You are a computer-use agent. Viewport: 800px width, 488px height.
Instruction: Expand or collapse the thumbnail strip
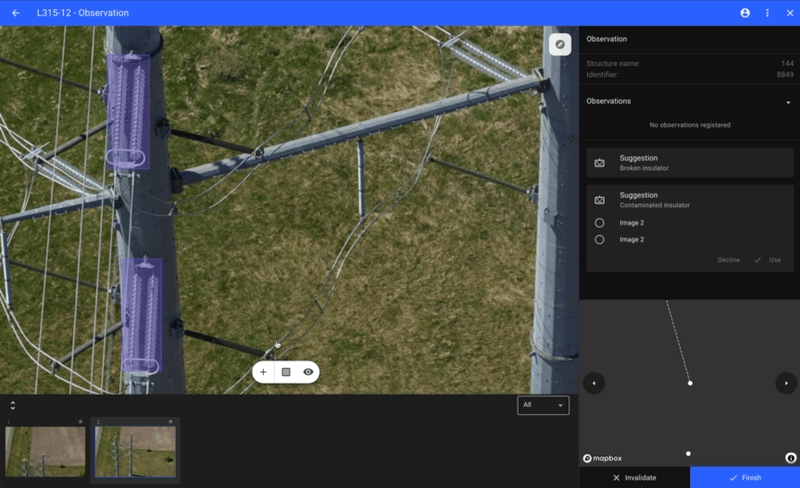[x=12, y=405]
